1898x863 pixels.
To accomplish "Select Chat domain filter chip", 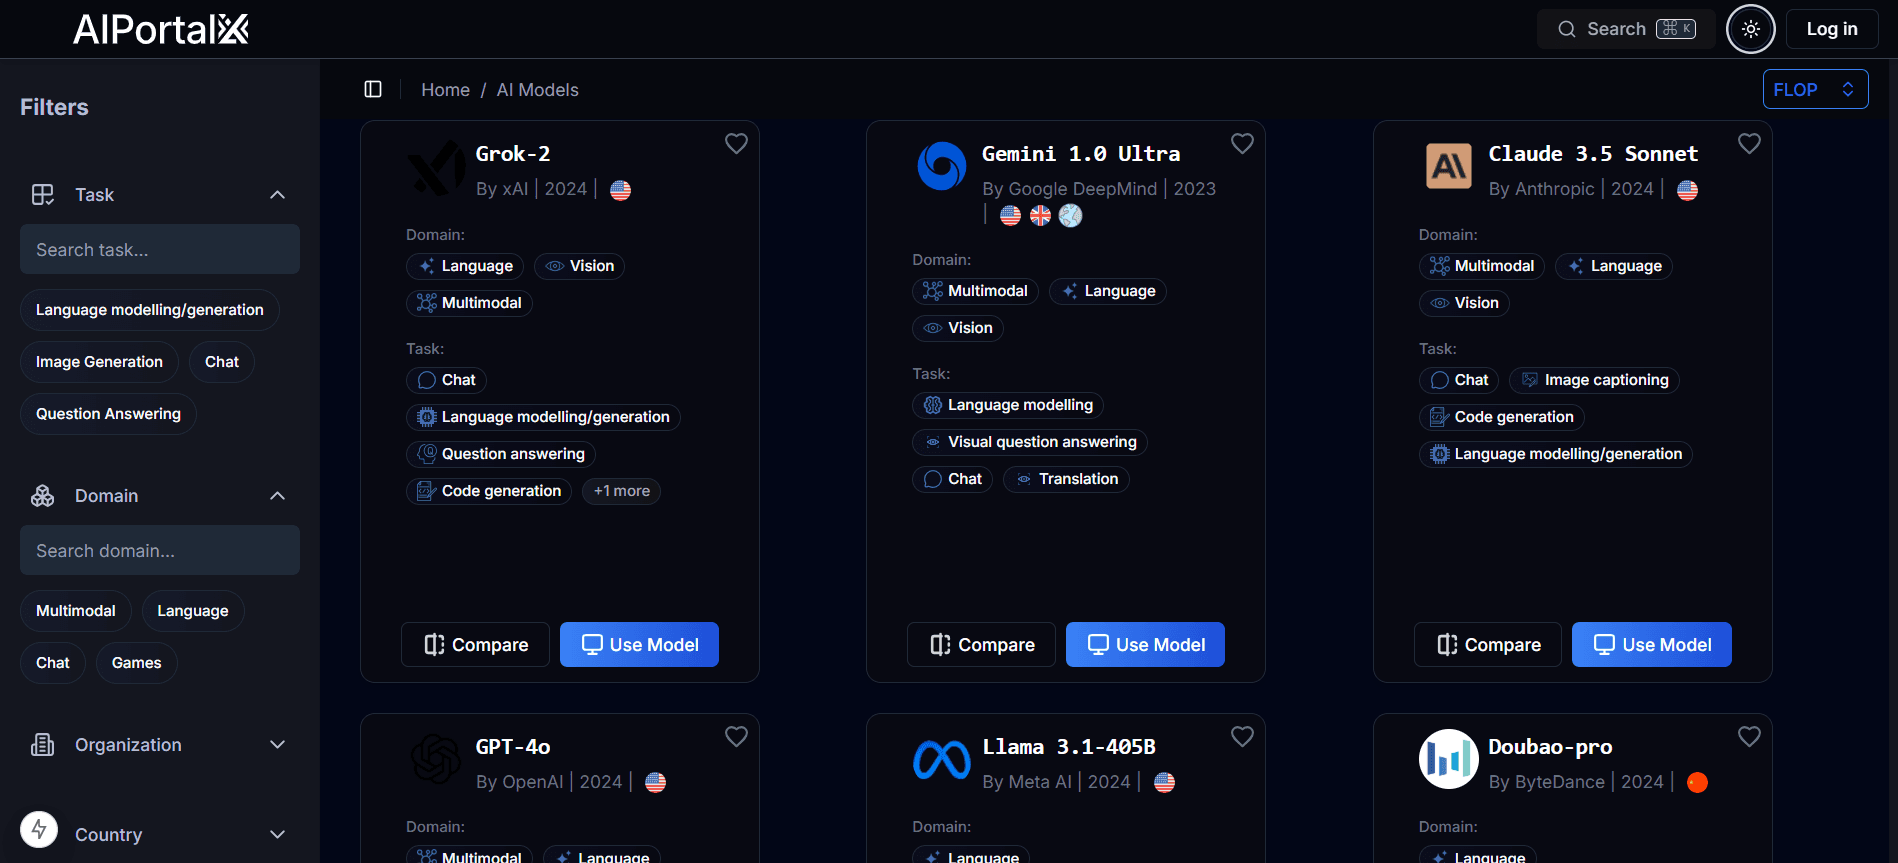I will pos(53,663).
